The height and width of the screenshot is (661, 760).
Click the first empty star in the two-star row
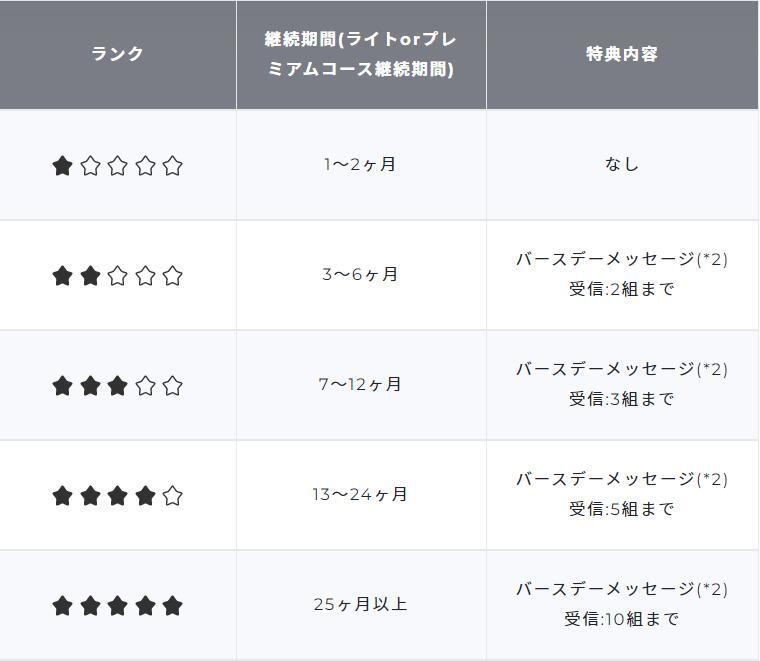click(x=118, y=276)
